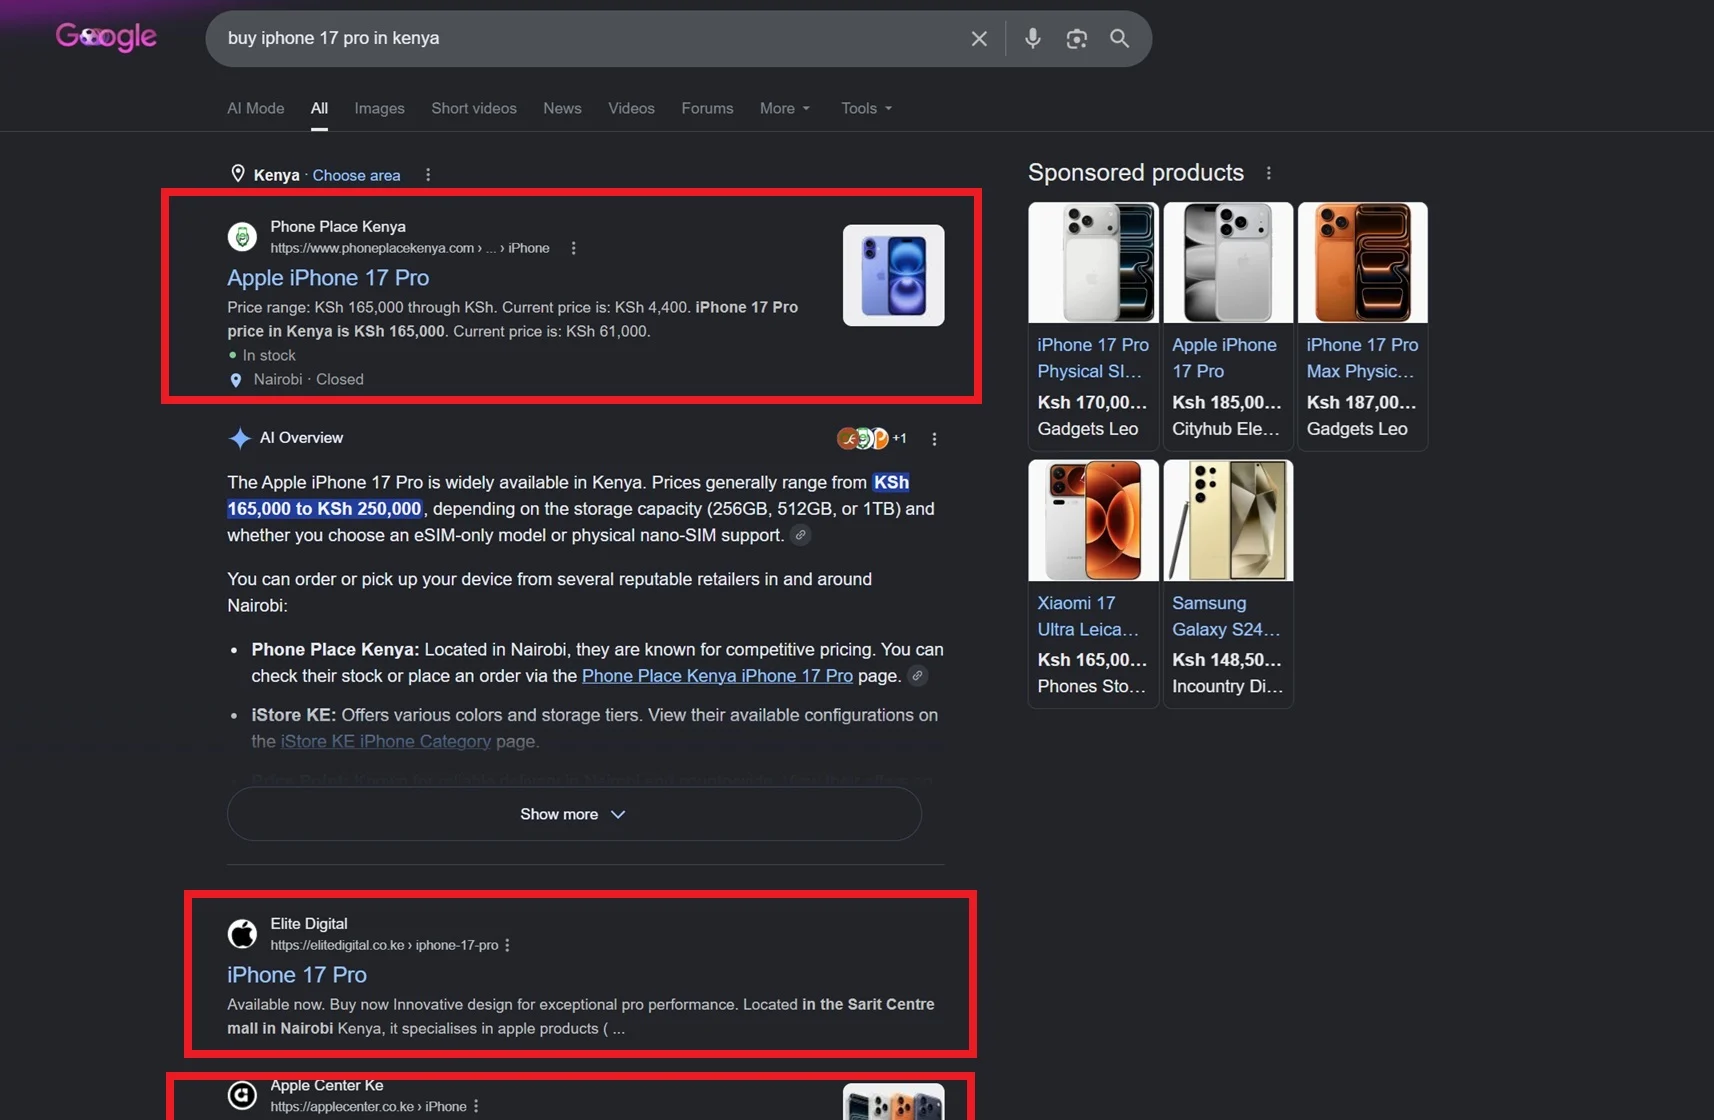Open Cityhub Apple iPhone 17 Pro product image
The image size is (1714, 1120).
click(1229, 263)
